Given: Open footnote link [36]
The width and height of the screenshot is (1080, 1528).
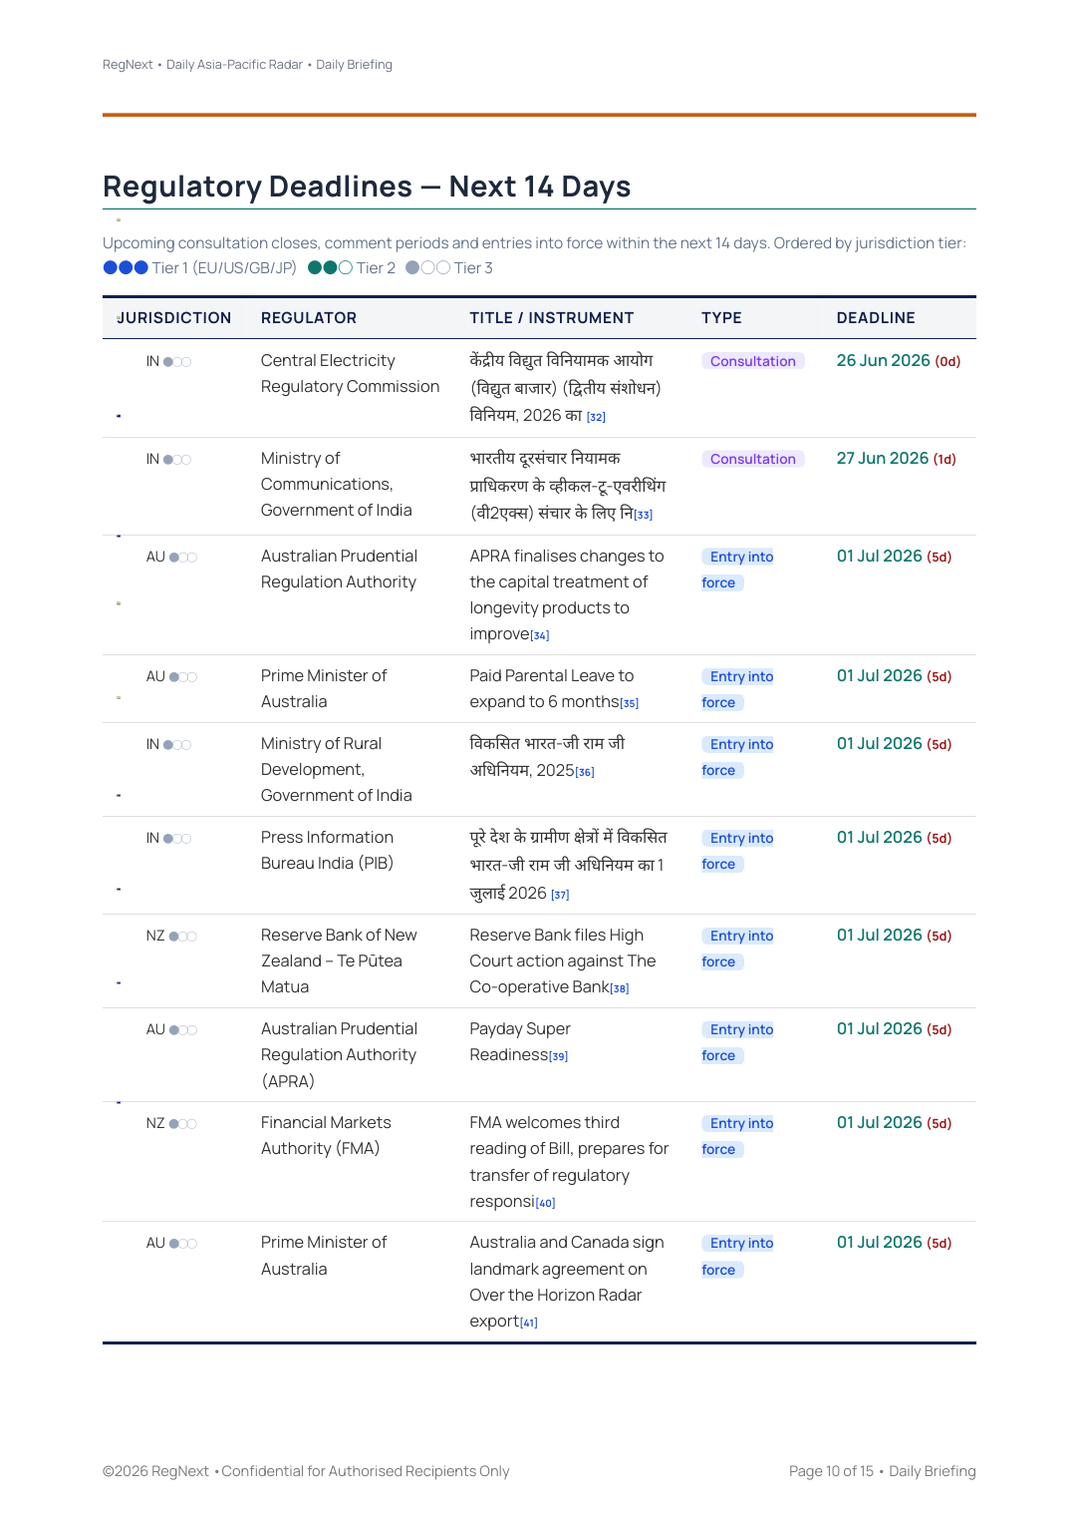Looking at the screenshot, I should point(585,772).
